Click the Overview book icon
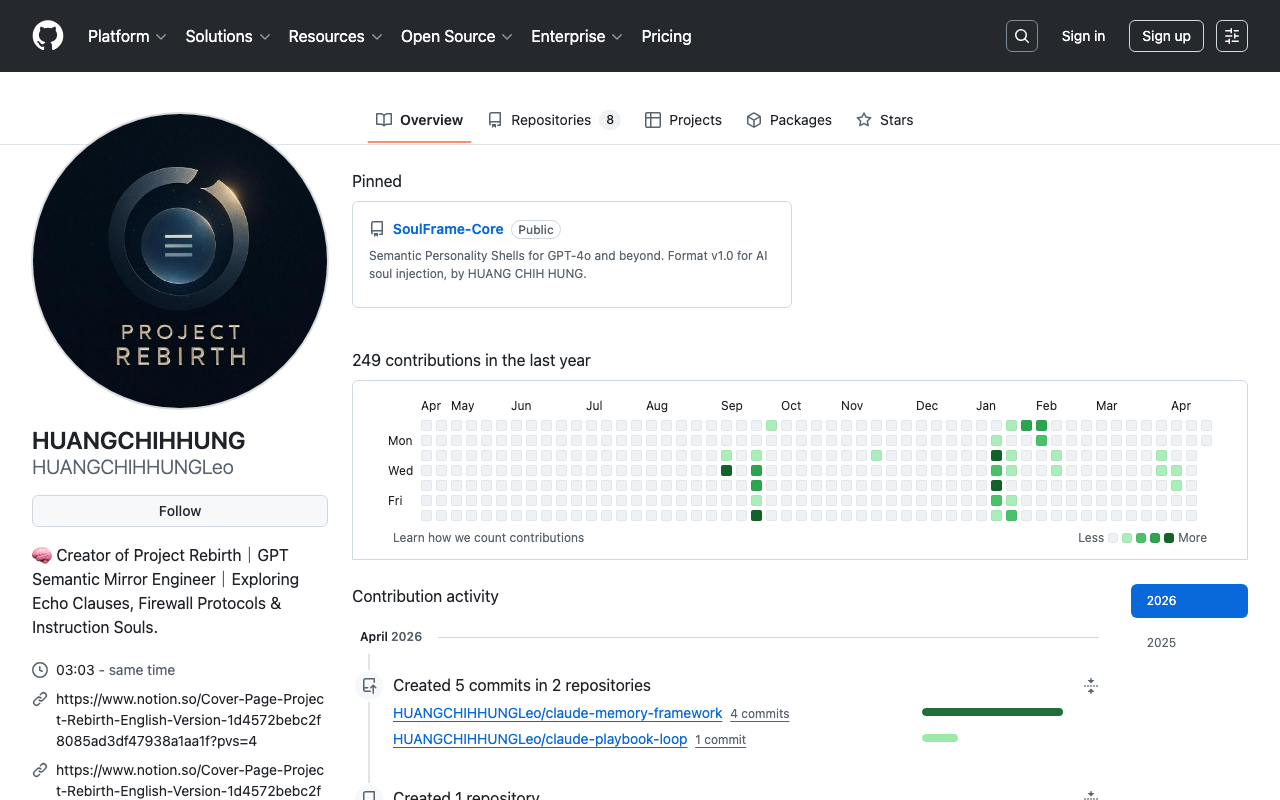Viewport: 1280px width, 800px height. point(383,119)
